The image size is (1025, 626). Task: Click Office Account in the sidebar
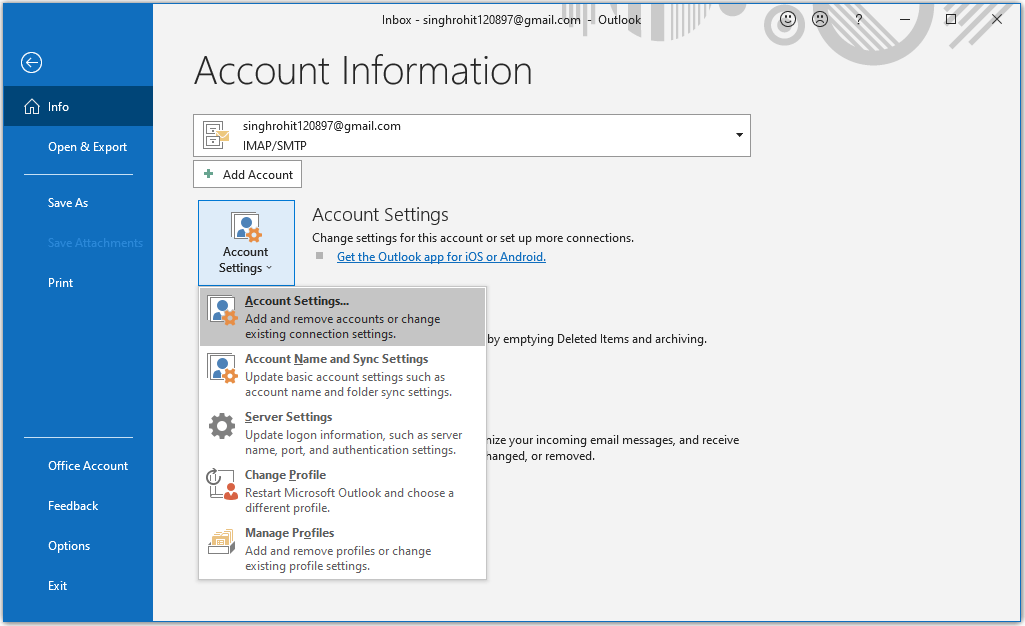click(87, 465)
